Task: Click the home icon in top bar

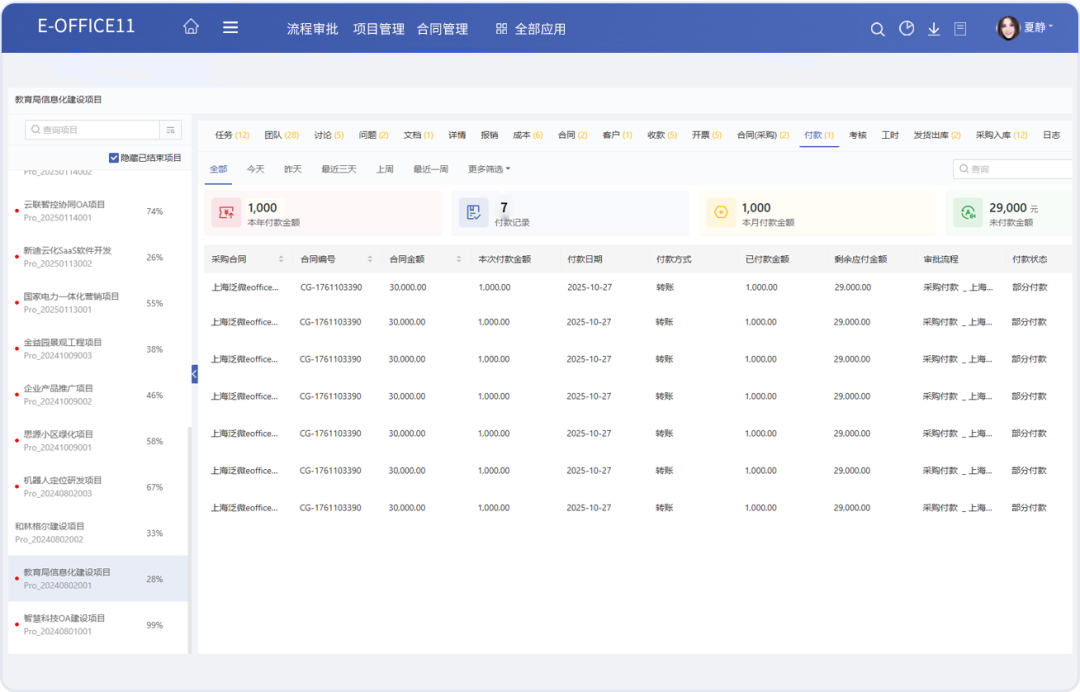Action: pyautogui.click(x=191, y=28)
